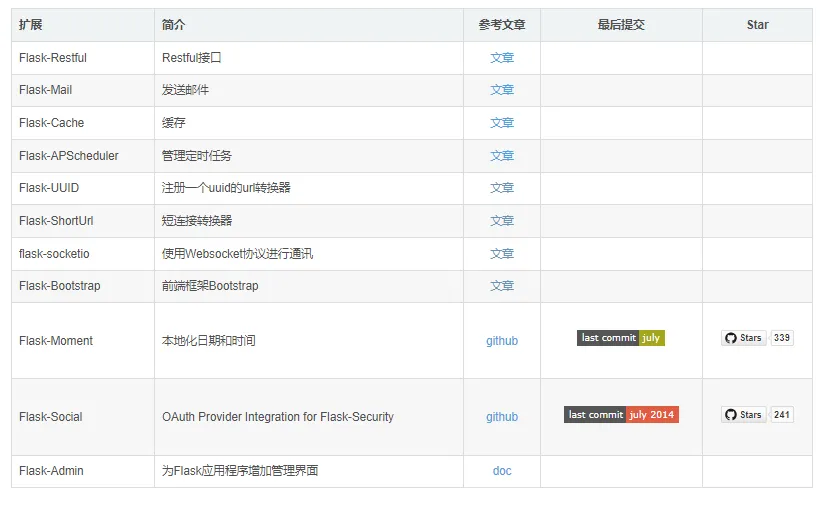Open the 文章 link for Flask-Mail

[502, 90]
